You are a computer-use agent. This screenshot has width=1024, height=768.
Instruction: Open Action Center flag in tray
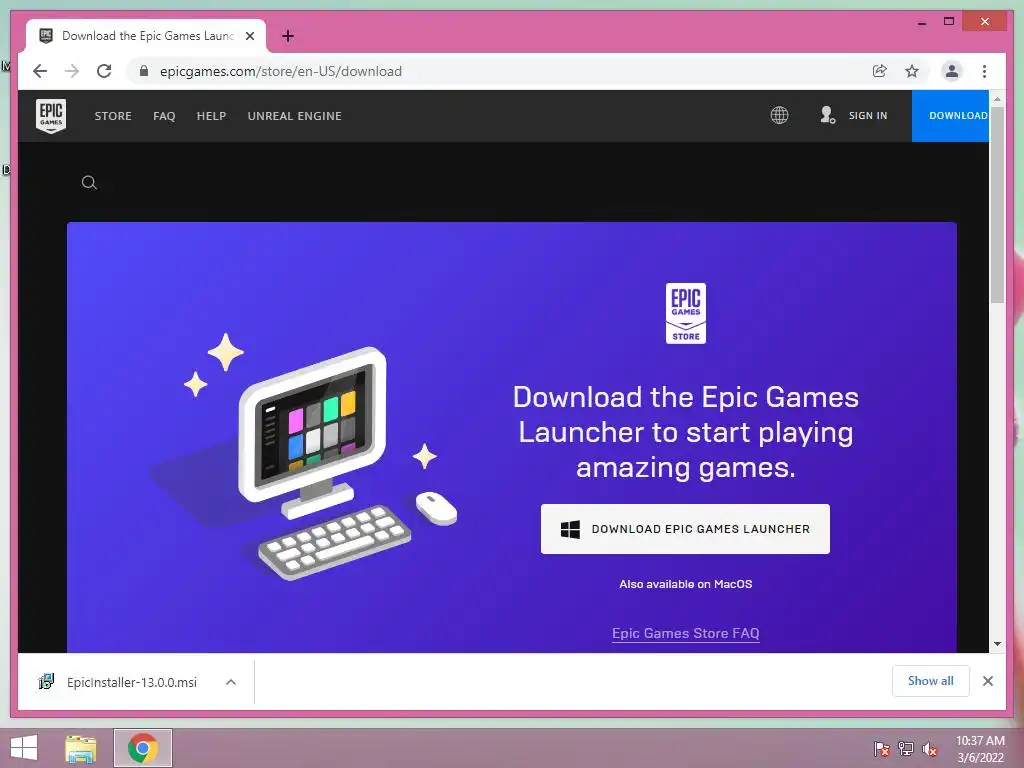tap(881, 748)
